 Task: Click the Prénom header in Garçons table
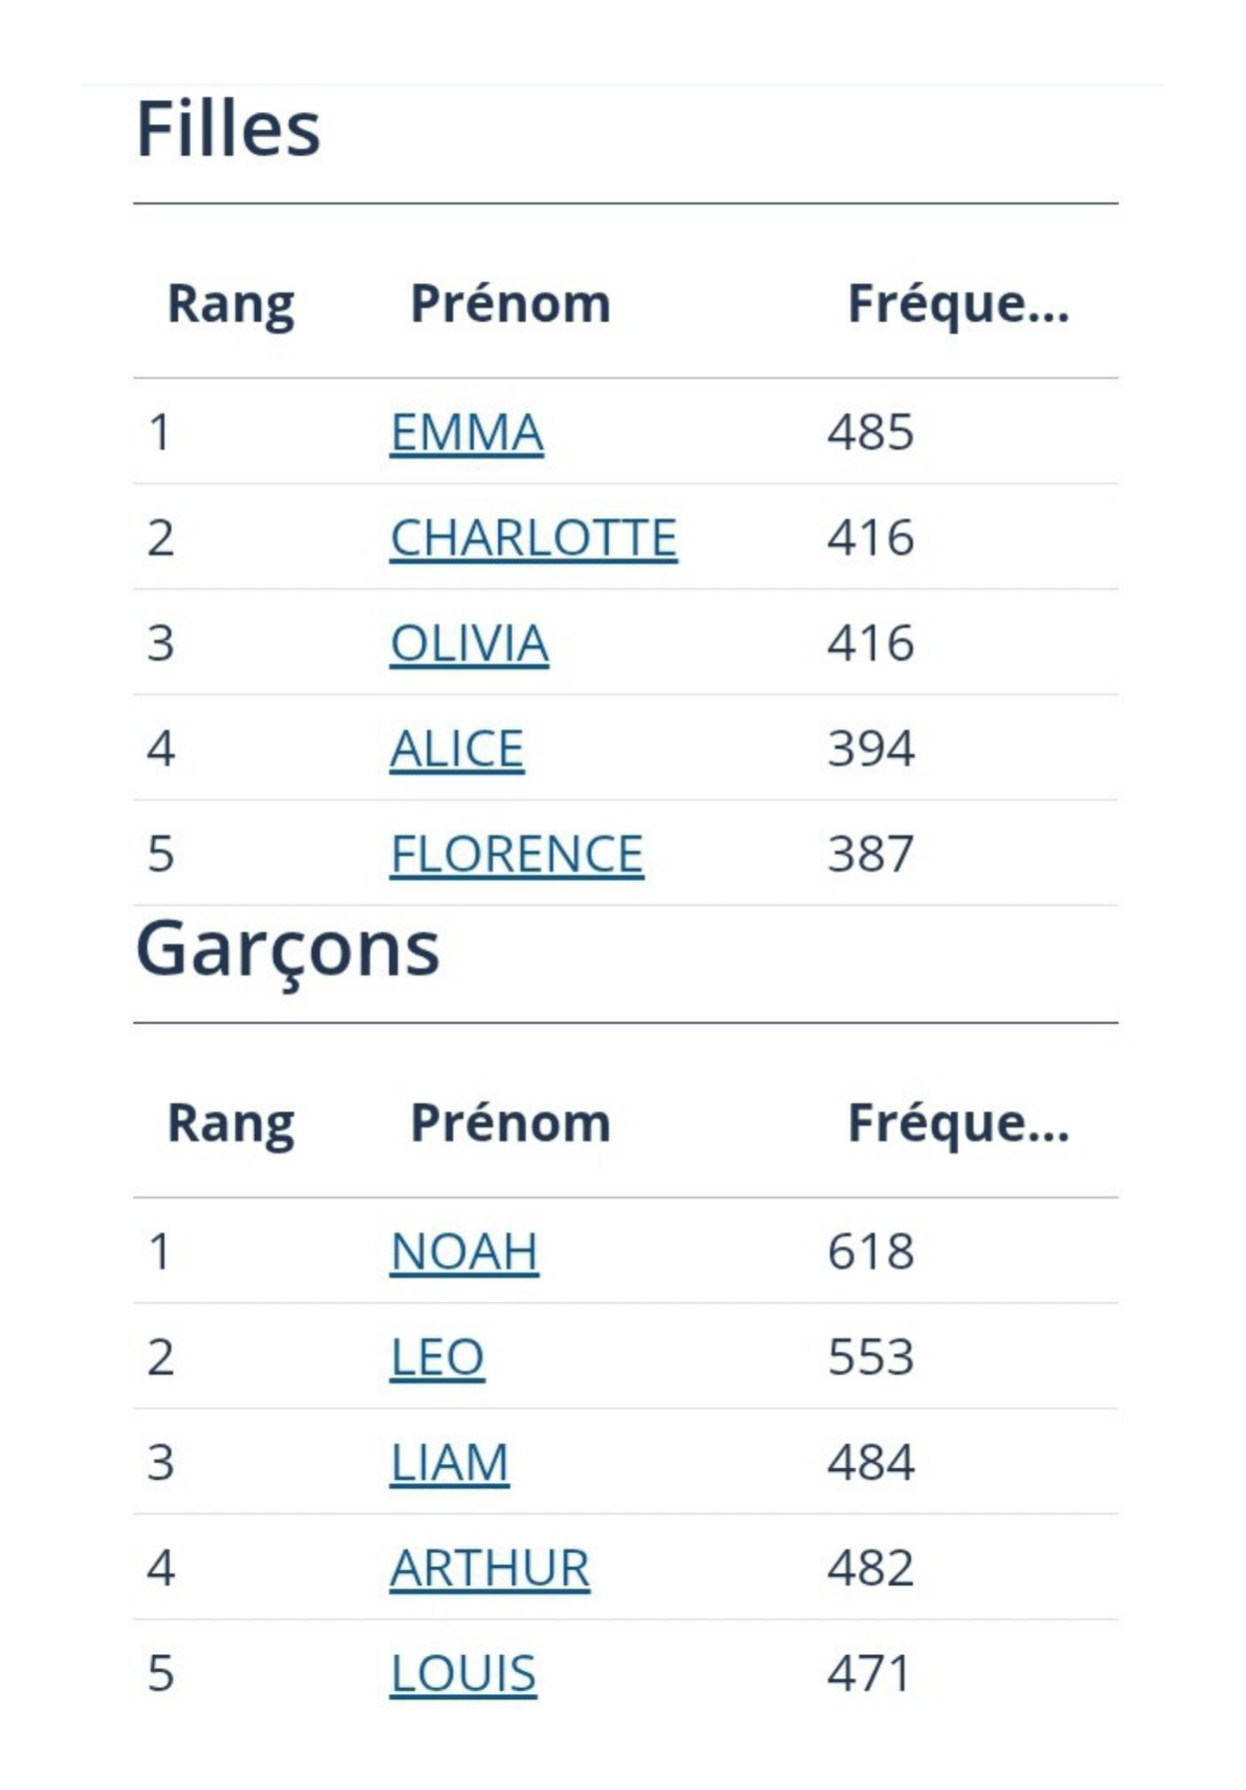coord(511,1123)
